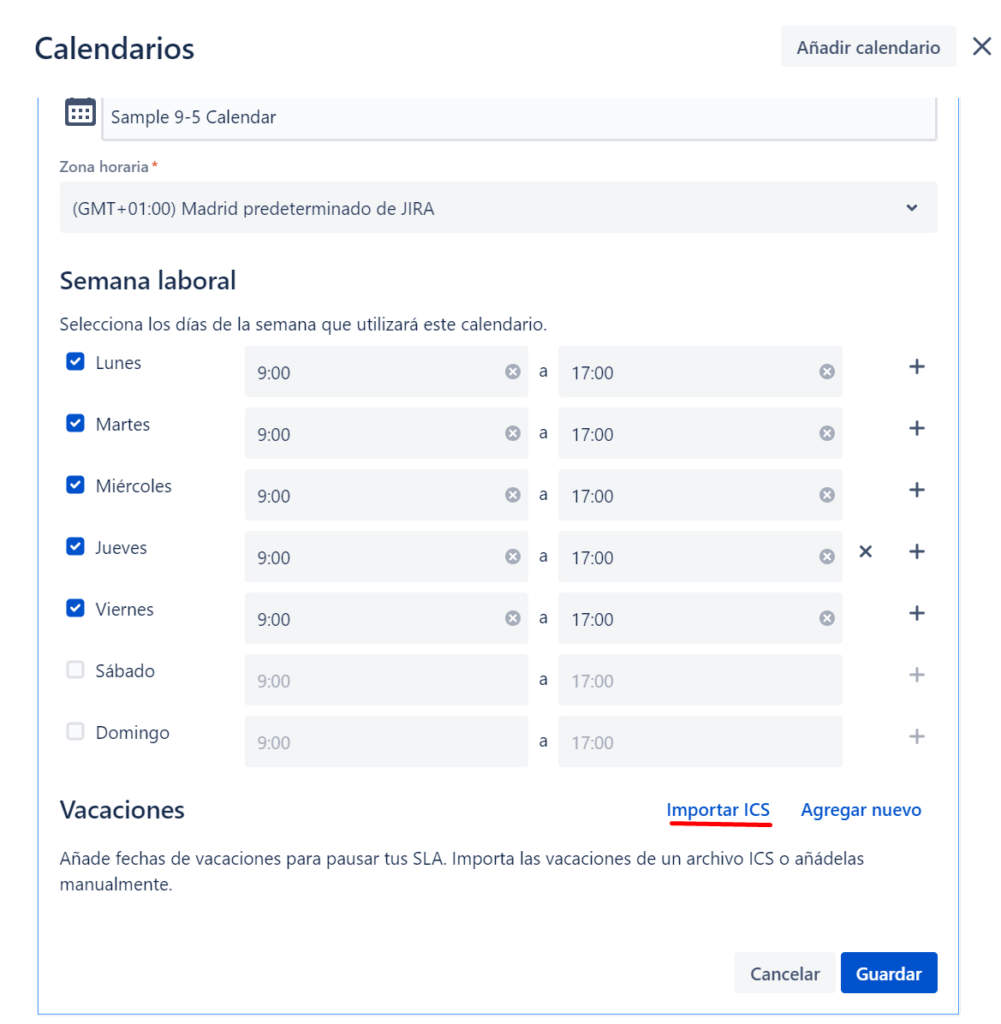Image resolution: width=1001 pixels, height=1024 pixels.
Task: Add a second interval to Lunes
Action: [917, 366]
